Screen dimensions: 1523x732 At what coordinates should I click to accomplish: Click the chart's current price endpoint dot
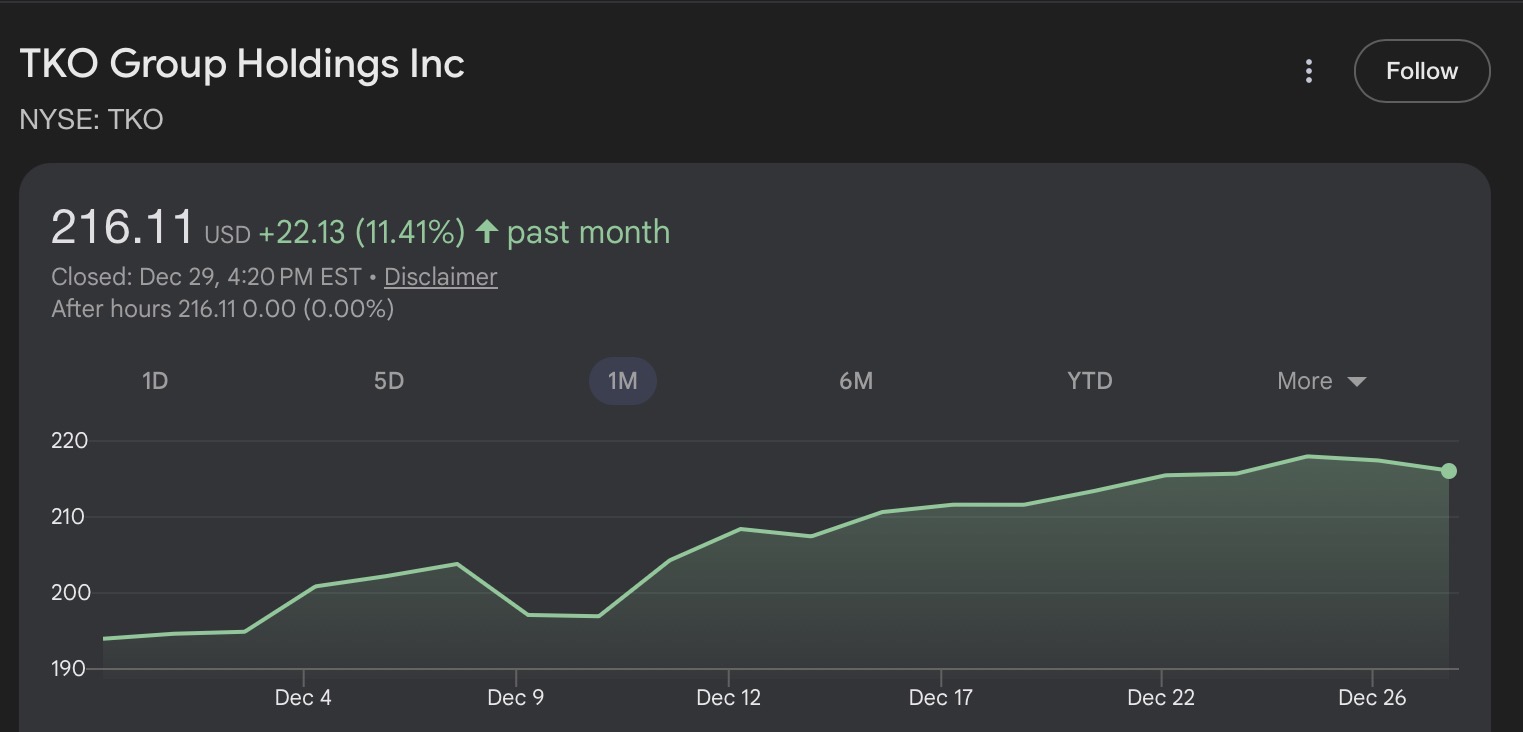point(1448,471)
